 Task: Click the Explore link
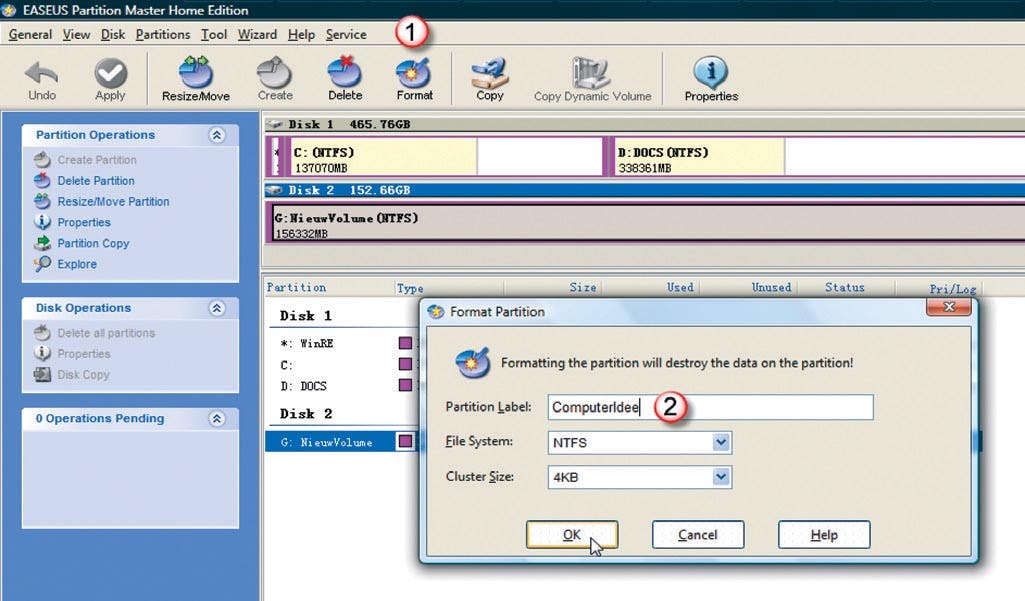click(77, 264)
